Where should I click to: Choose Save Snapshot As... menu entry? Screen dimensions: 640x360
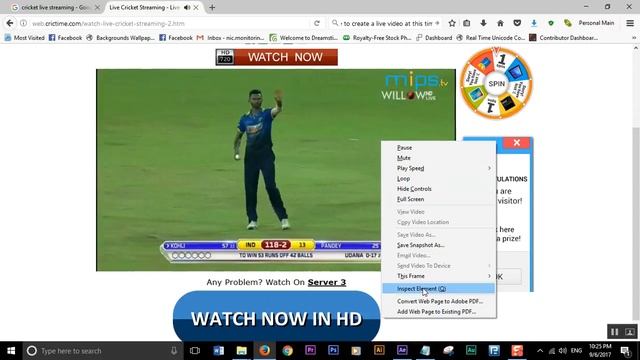(x=439, y=245)
